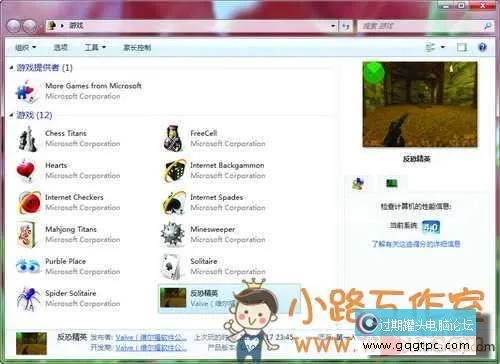Select the Internet Checkers title text
Viewport: 500px width, 364px height.
pos(74,197)
